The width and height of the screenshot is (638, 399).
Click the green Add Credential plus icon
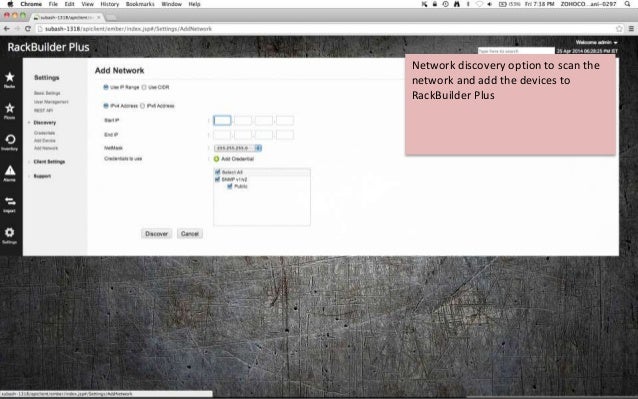click(216, 159)
